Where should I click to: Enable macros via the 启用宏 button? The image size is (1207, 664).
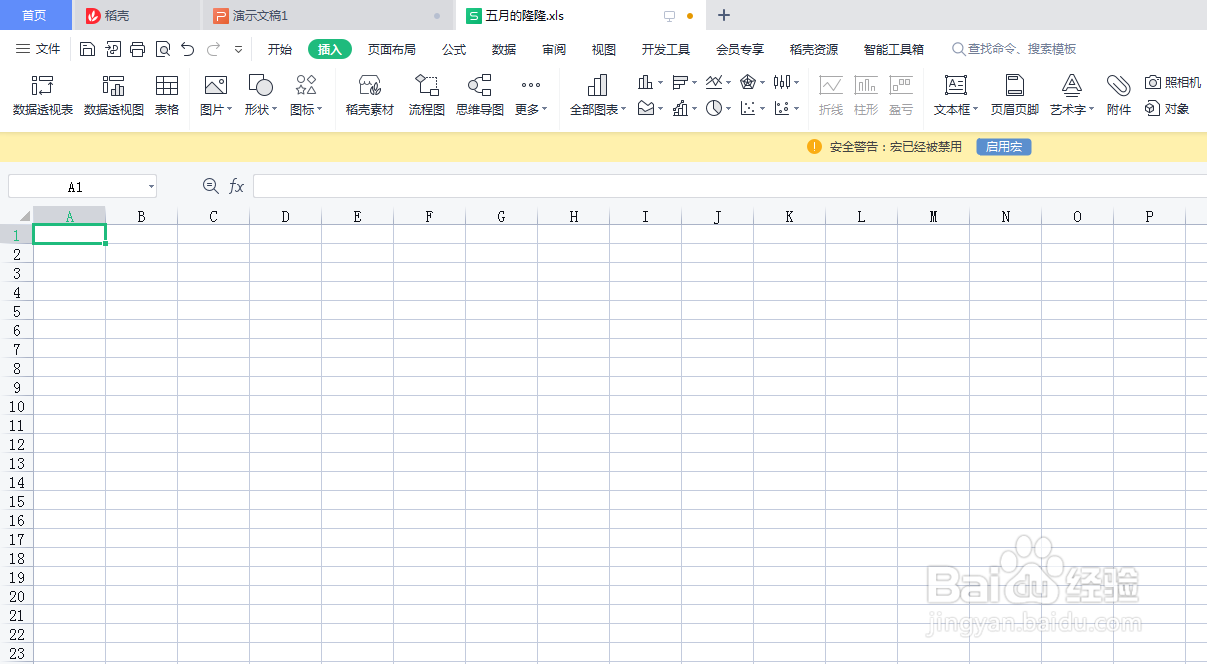(x=1003, y=145)
